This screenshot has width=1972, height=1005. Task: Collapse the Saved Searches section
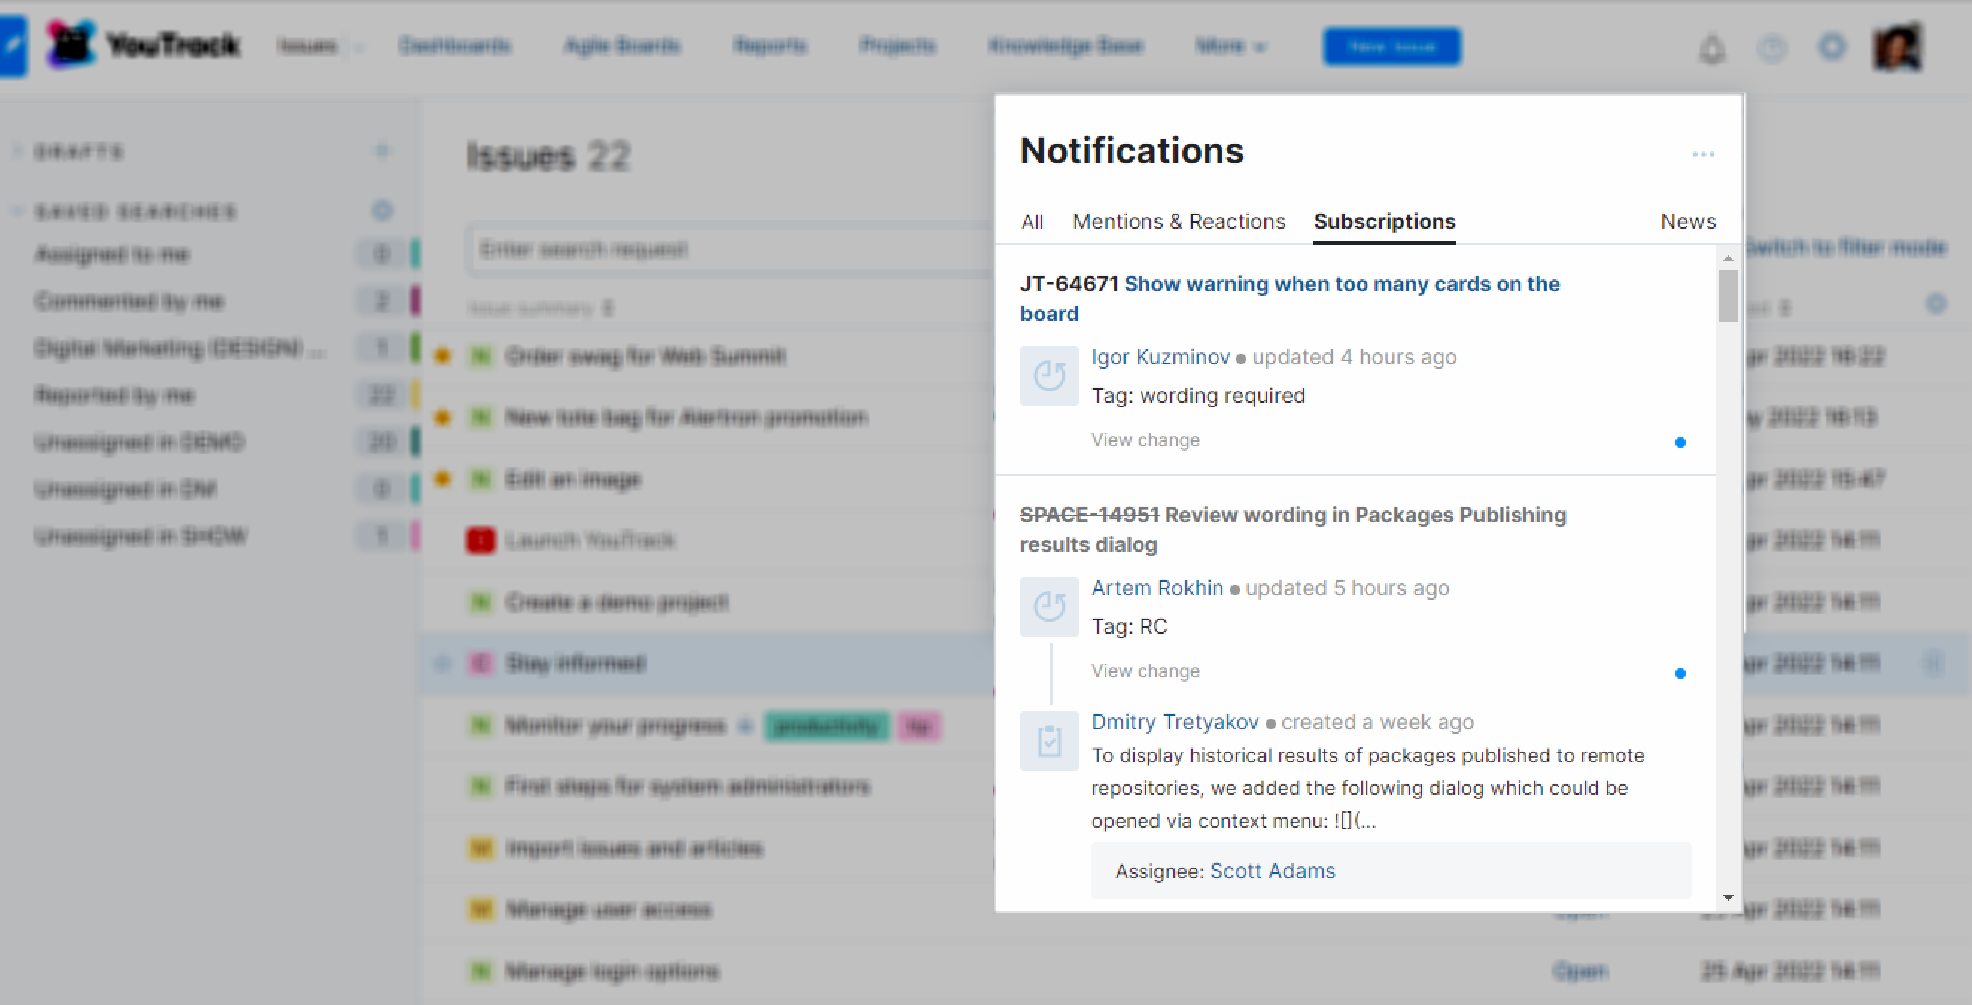pos(15,211)
